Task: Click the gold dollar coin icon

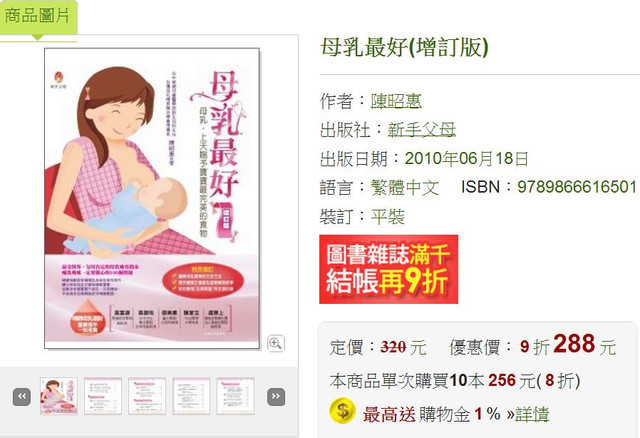Action: (342, 411)
